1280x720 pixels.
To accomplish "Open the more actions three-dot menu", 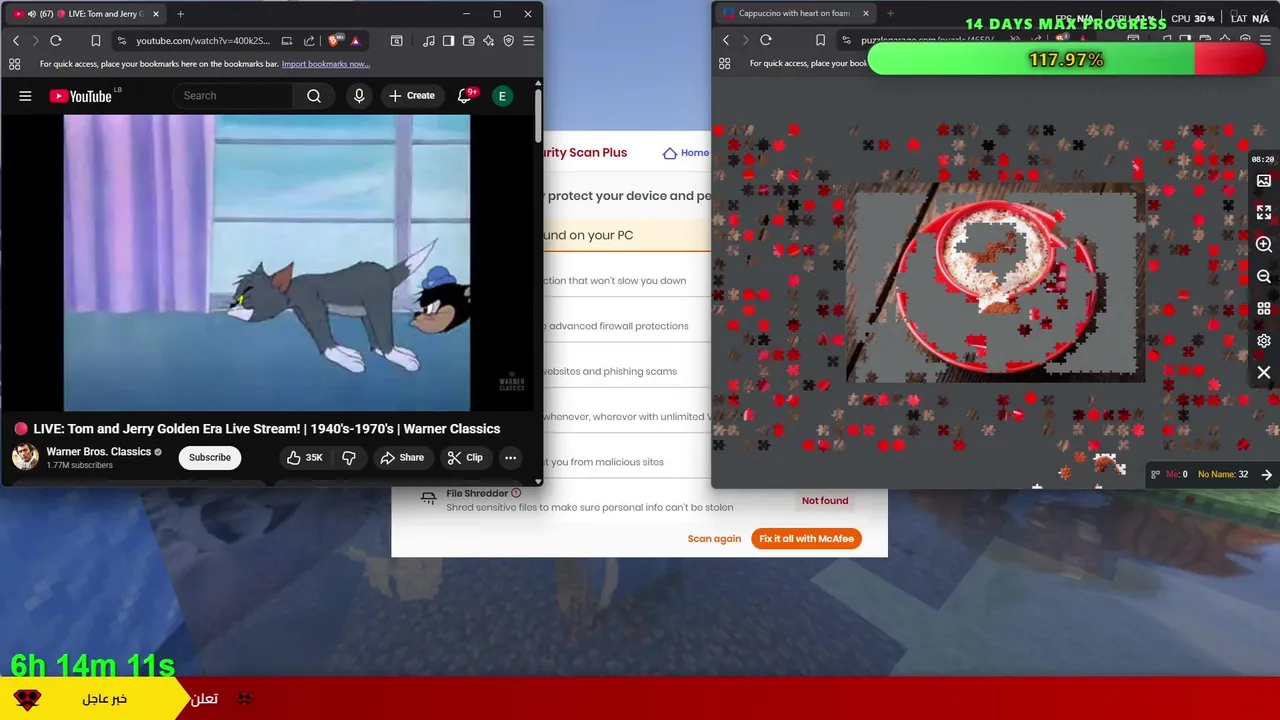I will coord(510,458).
